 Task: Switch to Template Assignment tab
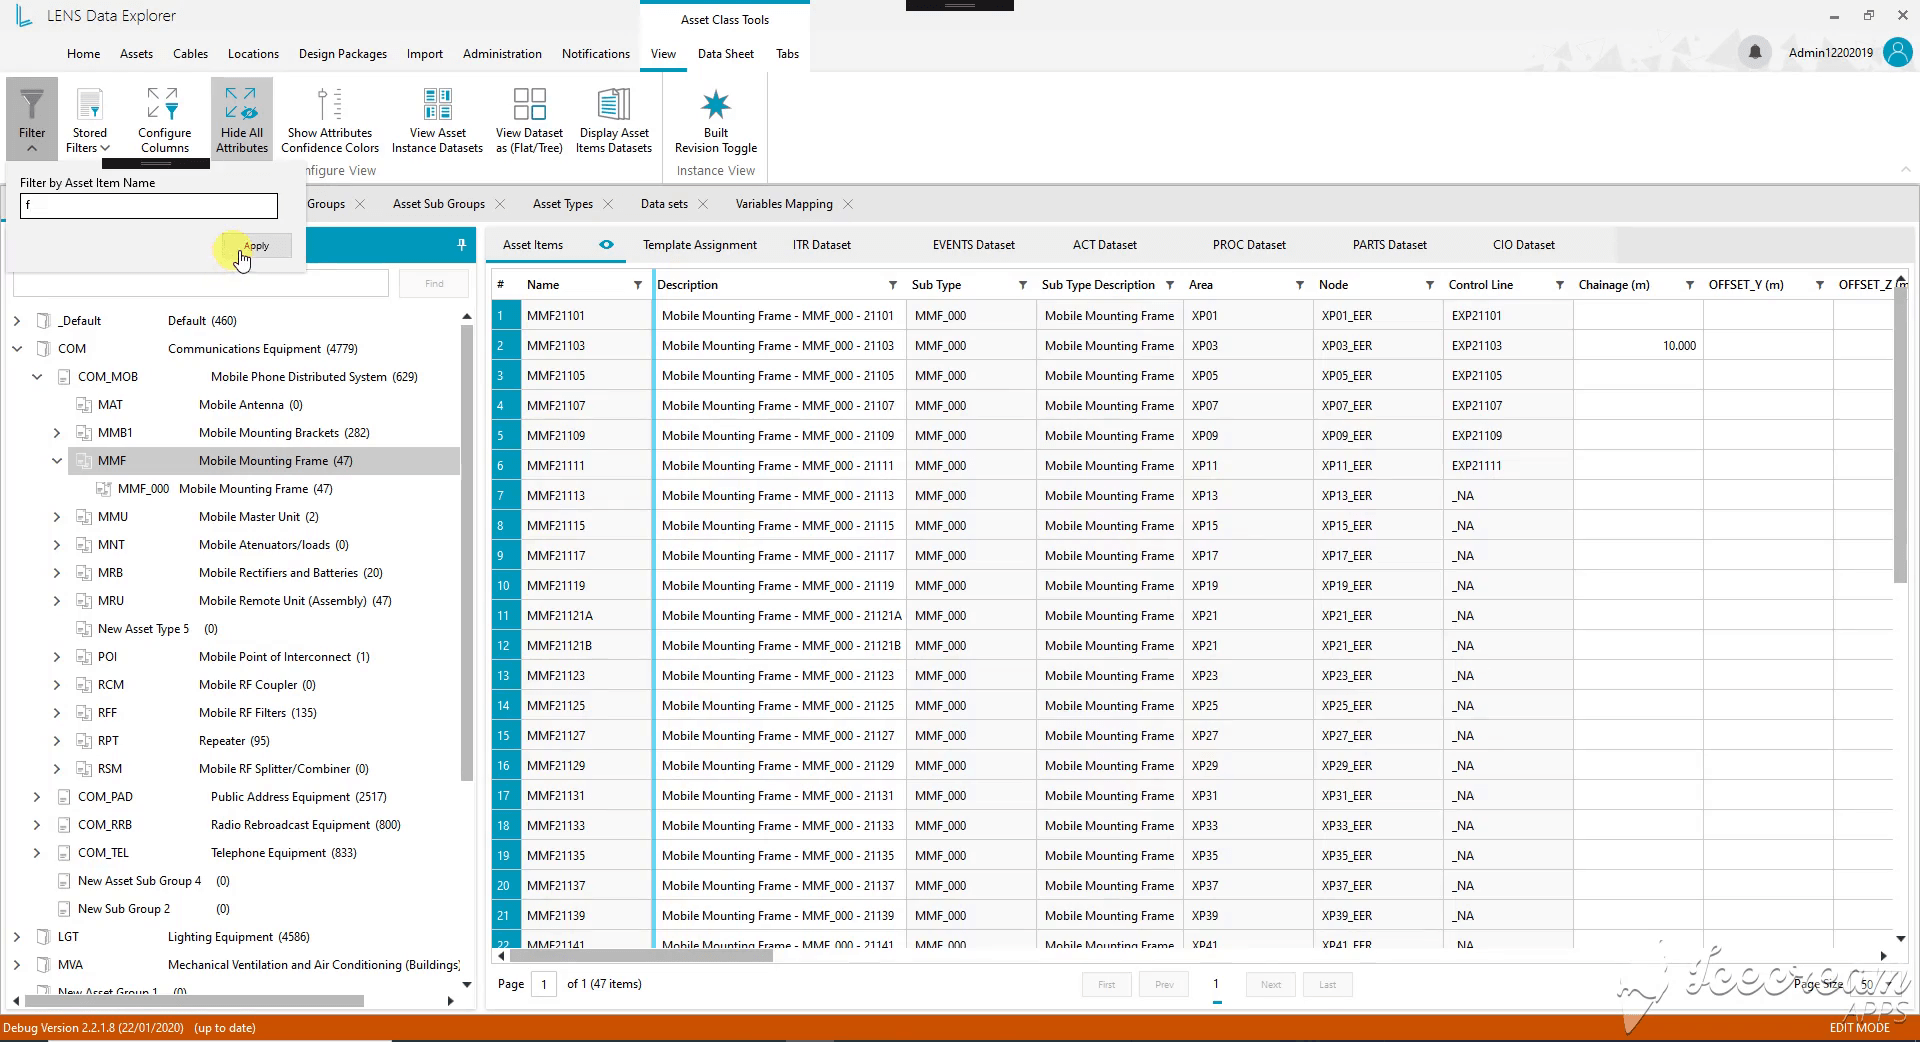point(700,245)
